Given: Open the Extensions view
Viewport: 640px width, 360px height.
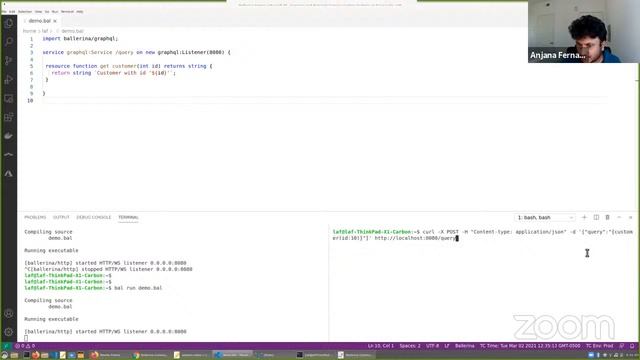Looking at the screenshot, I should pyautogui.click(x=9, y=117).
